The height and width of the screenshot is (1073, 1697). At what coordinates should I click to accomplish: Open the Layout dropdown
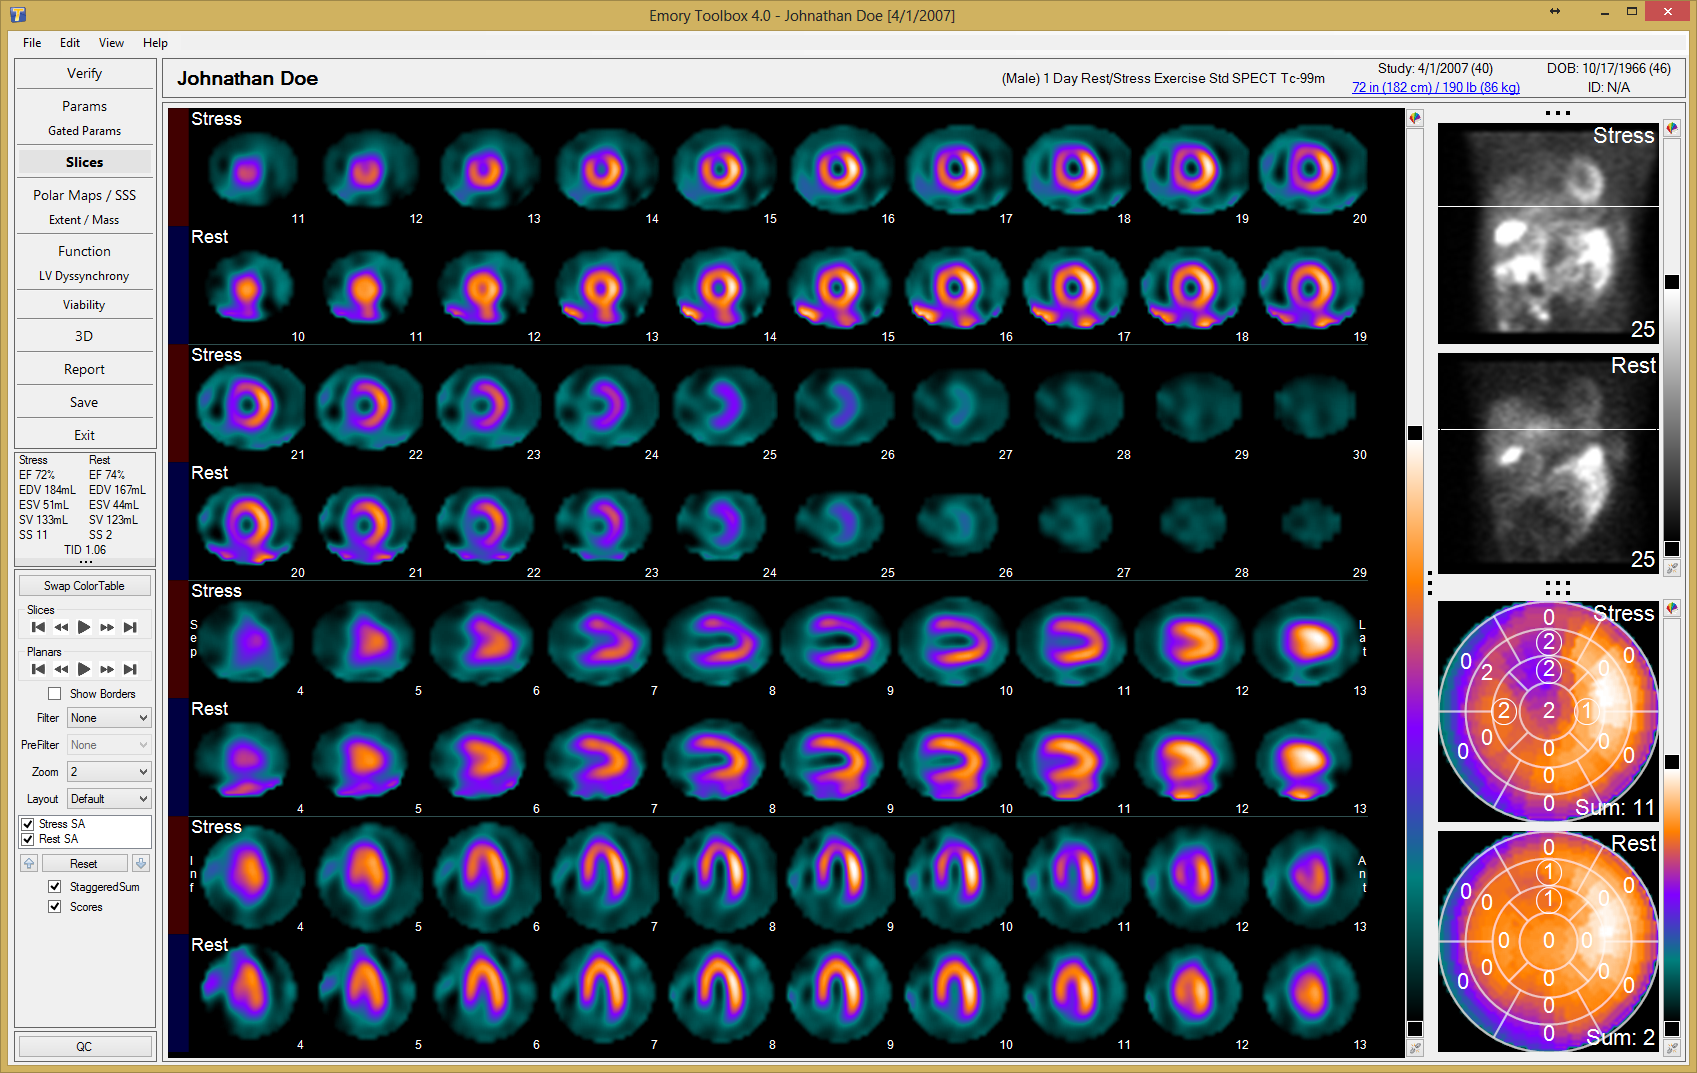109,799
